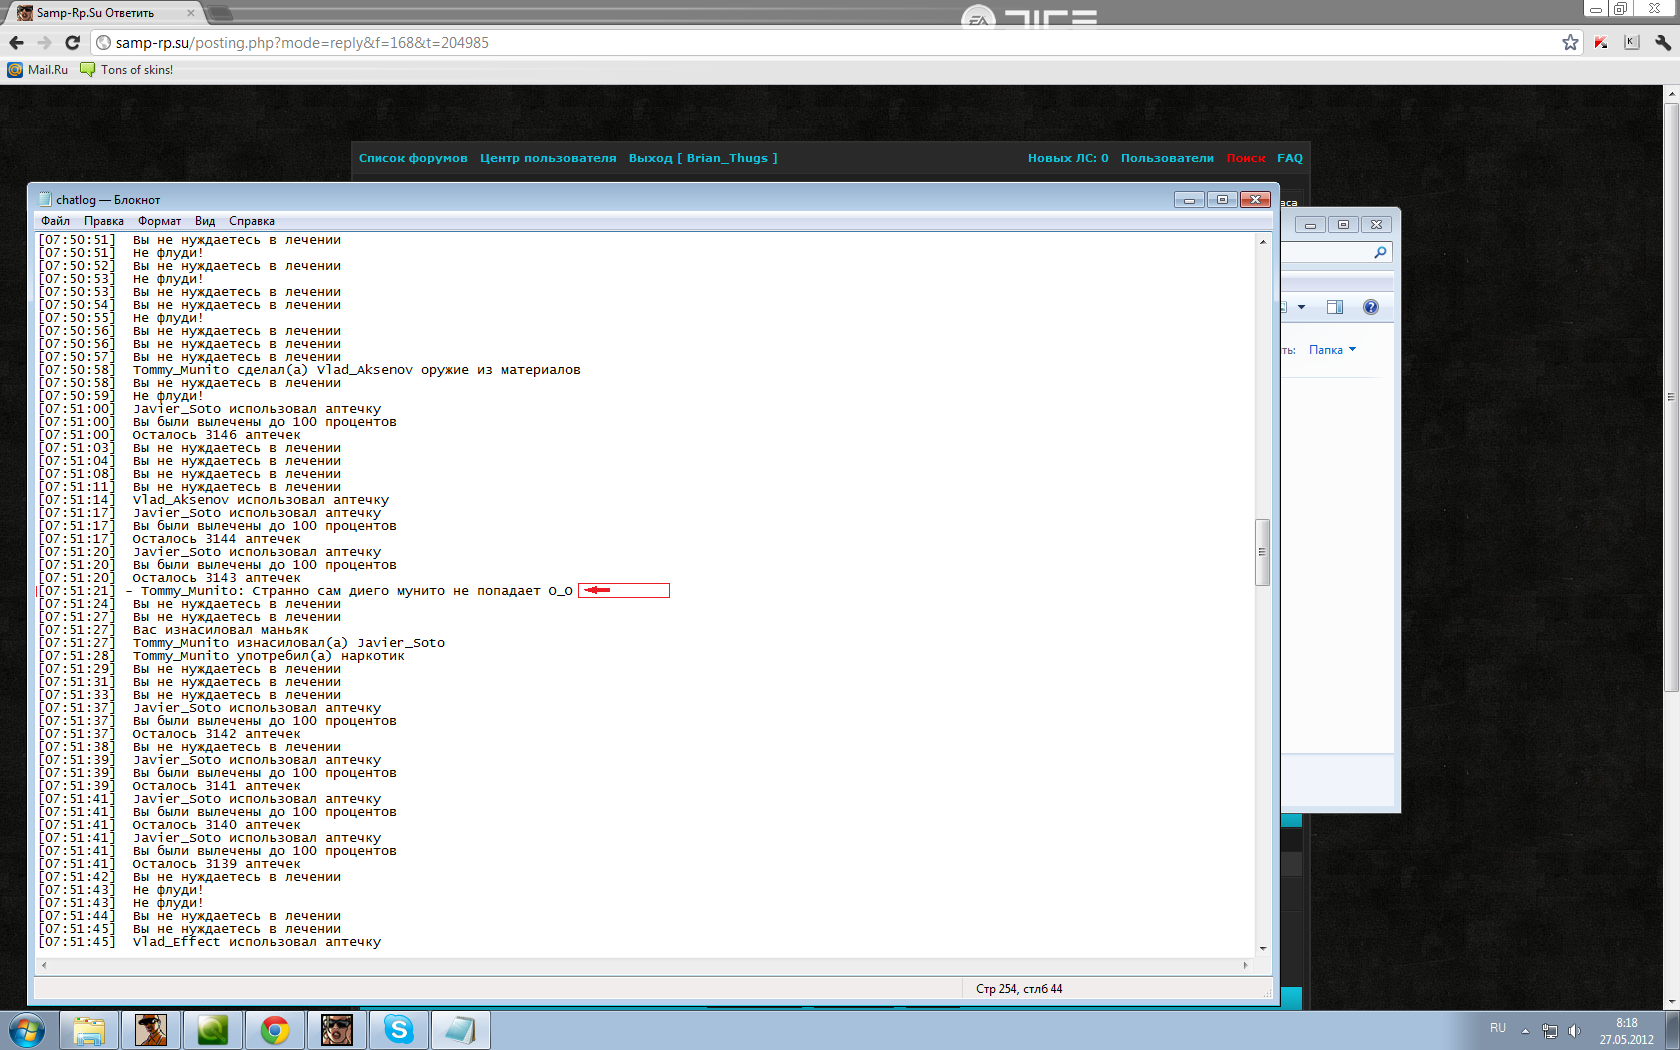
Task: Click Notepad horizontal scroll left arrow
Action: coord(44,965)
